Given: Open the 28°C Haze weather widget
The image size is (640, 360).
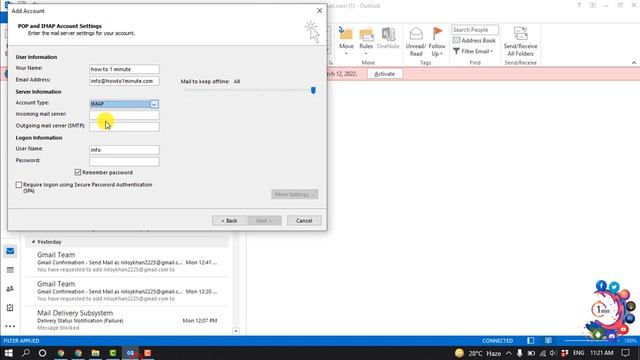Looking at the screenshot, I should click(478, 353).
